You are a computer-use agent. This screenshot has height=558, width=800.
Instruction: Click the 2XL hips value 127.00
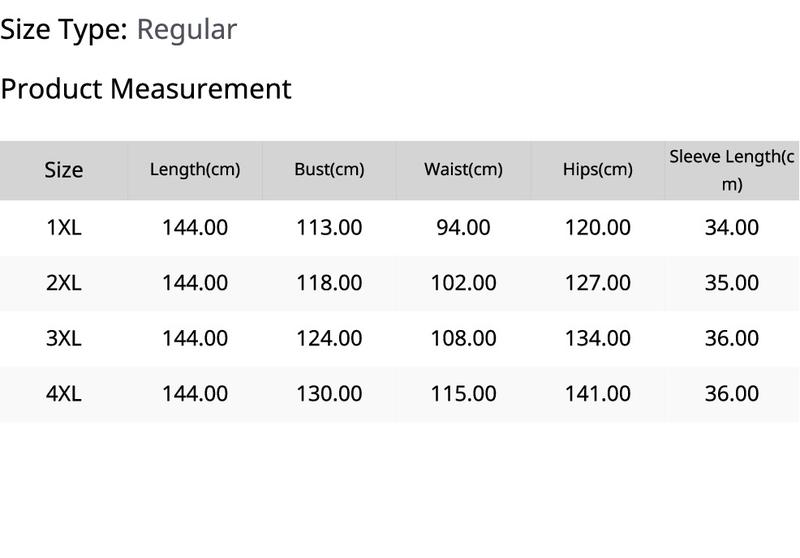click(597, 283)
